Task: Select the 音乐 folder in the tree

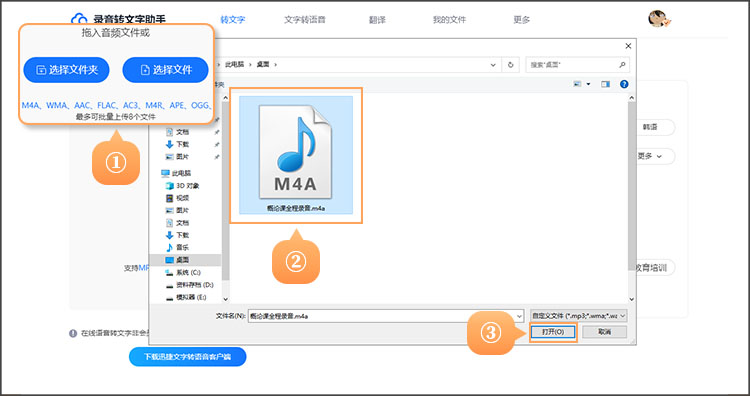Action: coord(177,248)
